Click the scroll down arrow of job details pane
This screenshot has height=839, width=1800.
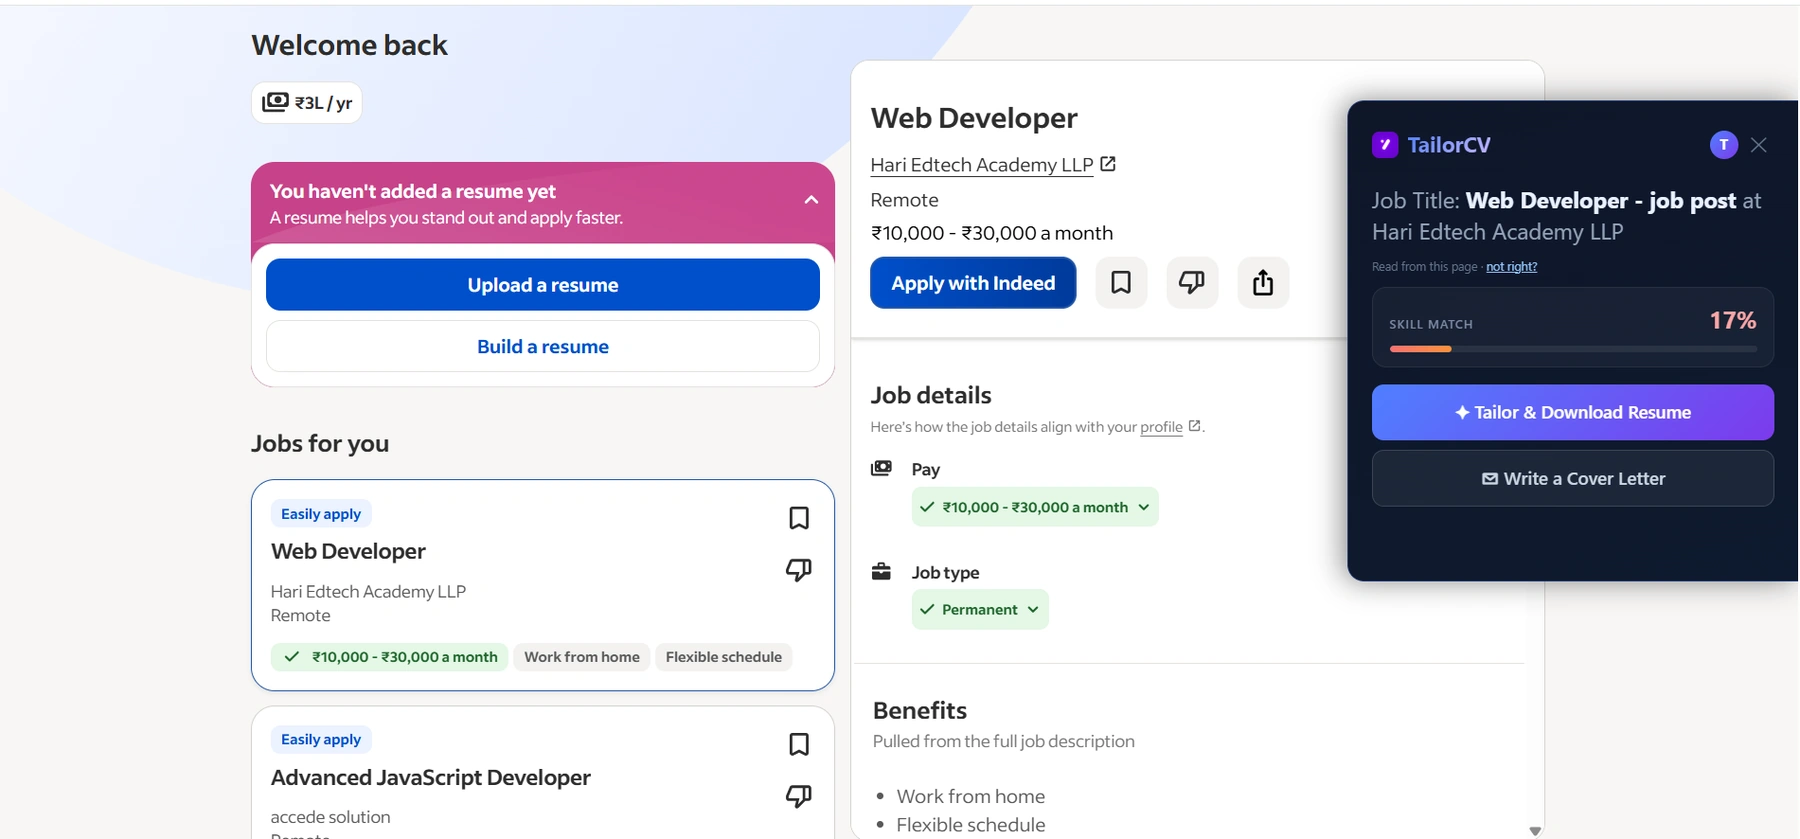click(1535, 831)
